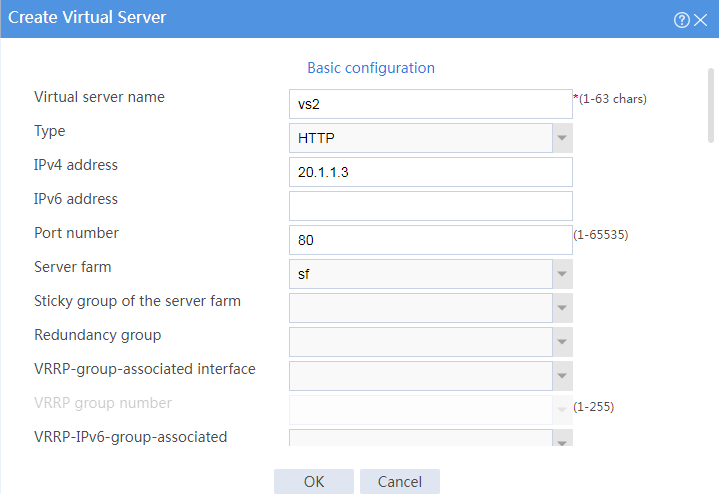
Task: Click the VRRP group number dropdown arrow
Action: pyautogui.click(x=562, y=410)
